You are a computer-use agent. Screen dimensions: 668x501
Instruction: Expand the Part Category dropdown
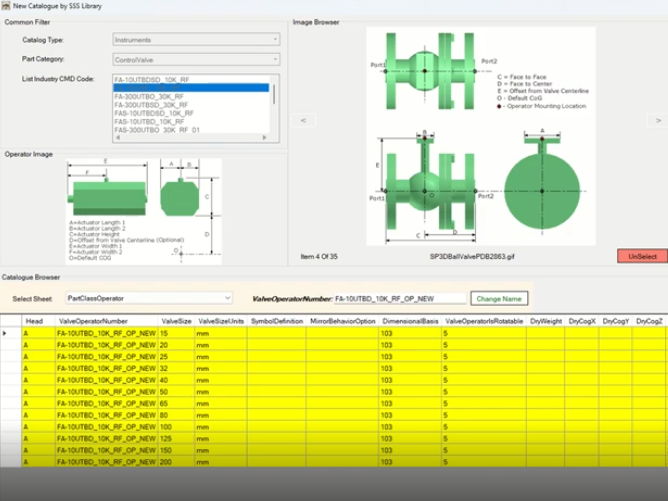194,59
